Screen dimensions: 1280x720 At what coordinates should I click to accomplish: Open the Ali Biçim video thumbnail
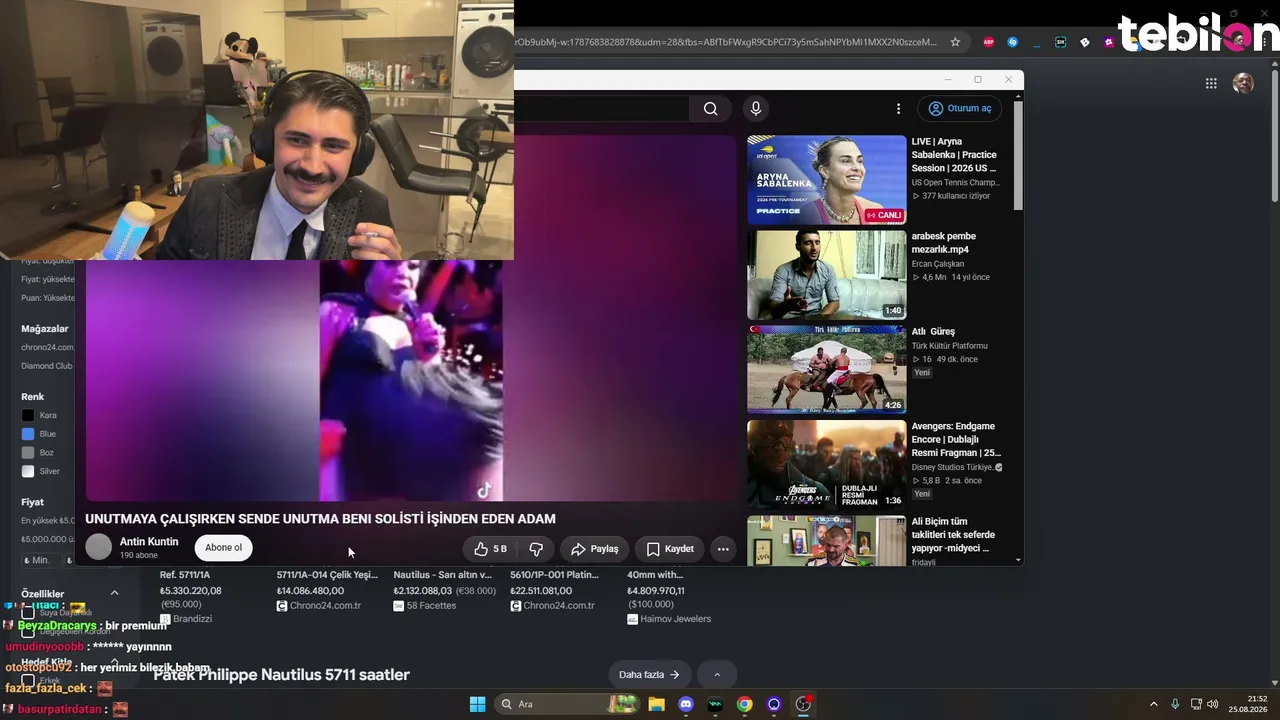[827, 541]
